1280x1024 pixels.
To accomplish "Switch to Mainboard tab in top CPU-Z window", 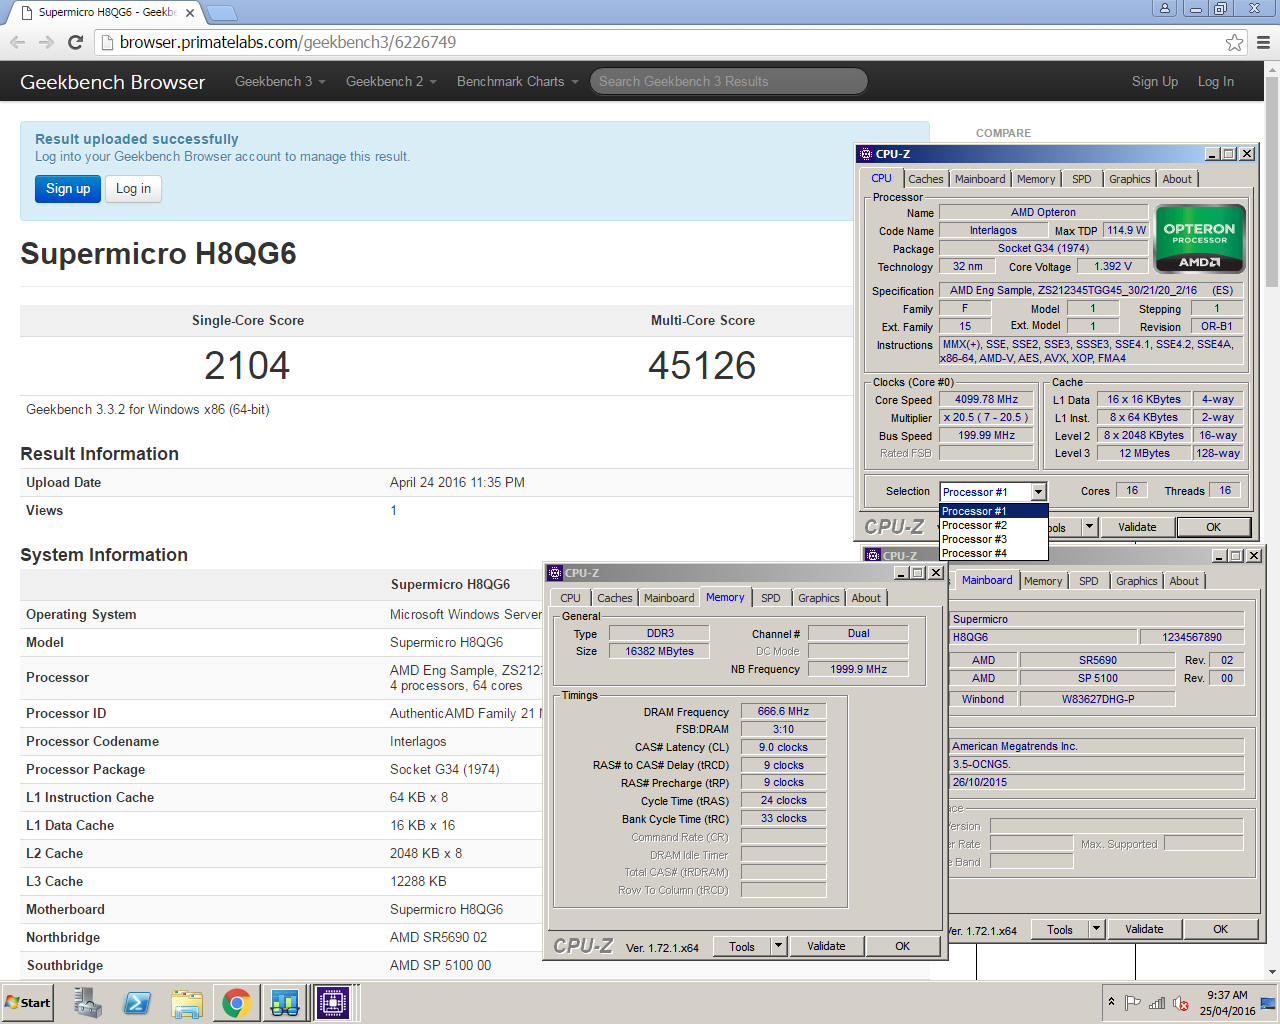I will pyautogui.click(x=980, y=179).
